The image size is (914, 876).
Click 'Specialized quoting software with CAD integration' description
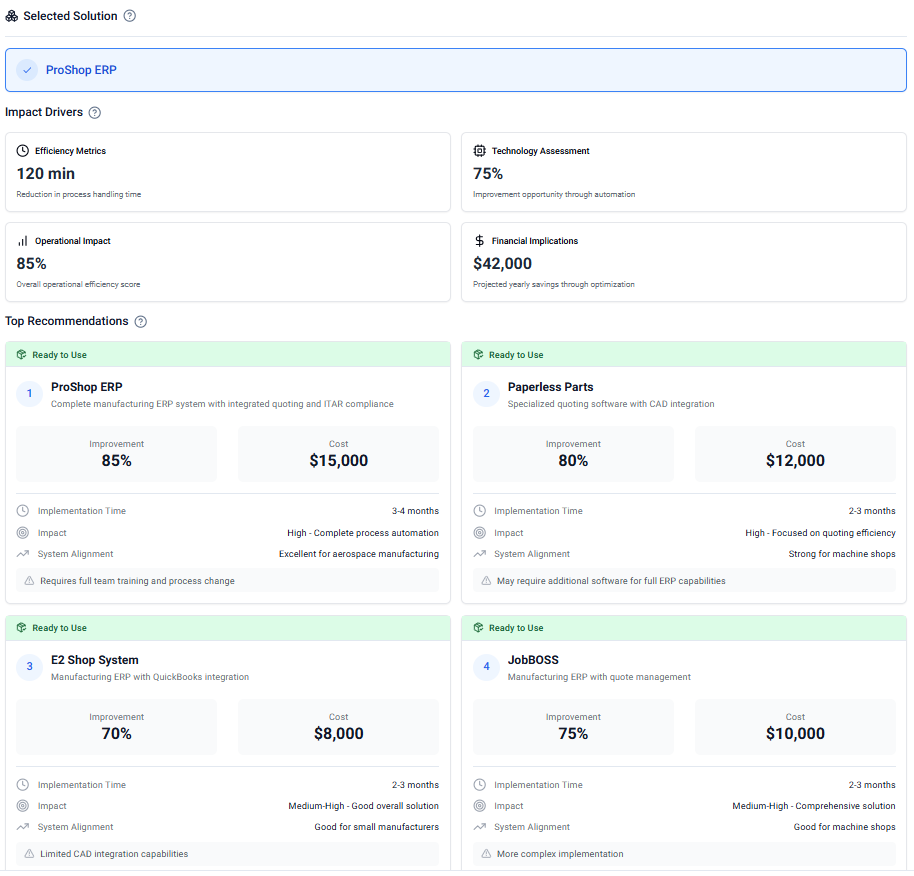tap(611, 404)
